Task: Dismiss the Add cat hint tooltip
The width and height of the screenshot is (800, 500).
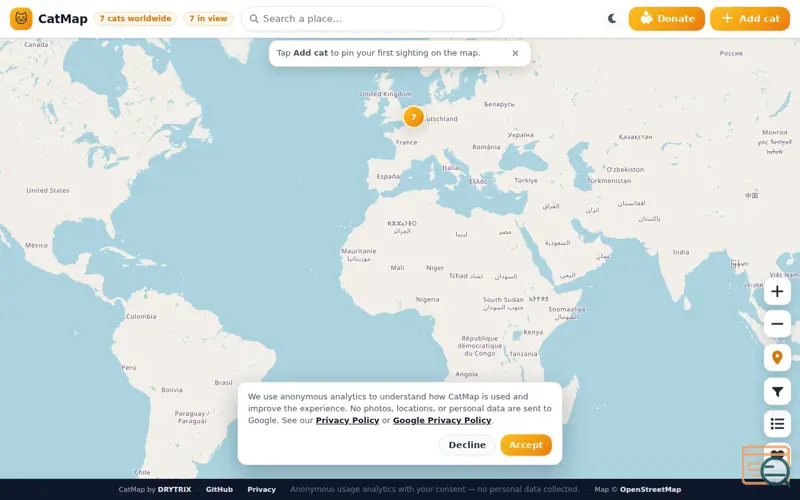Action: 515,53
